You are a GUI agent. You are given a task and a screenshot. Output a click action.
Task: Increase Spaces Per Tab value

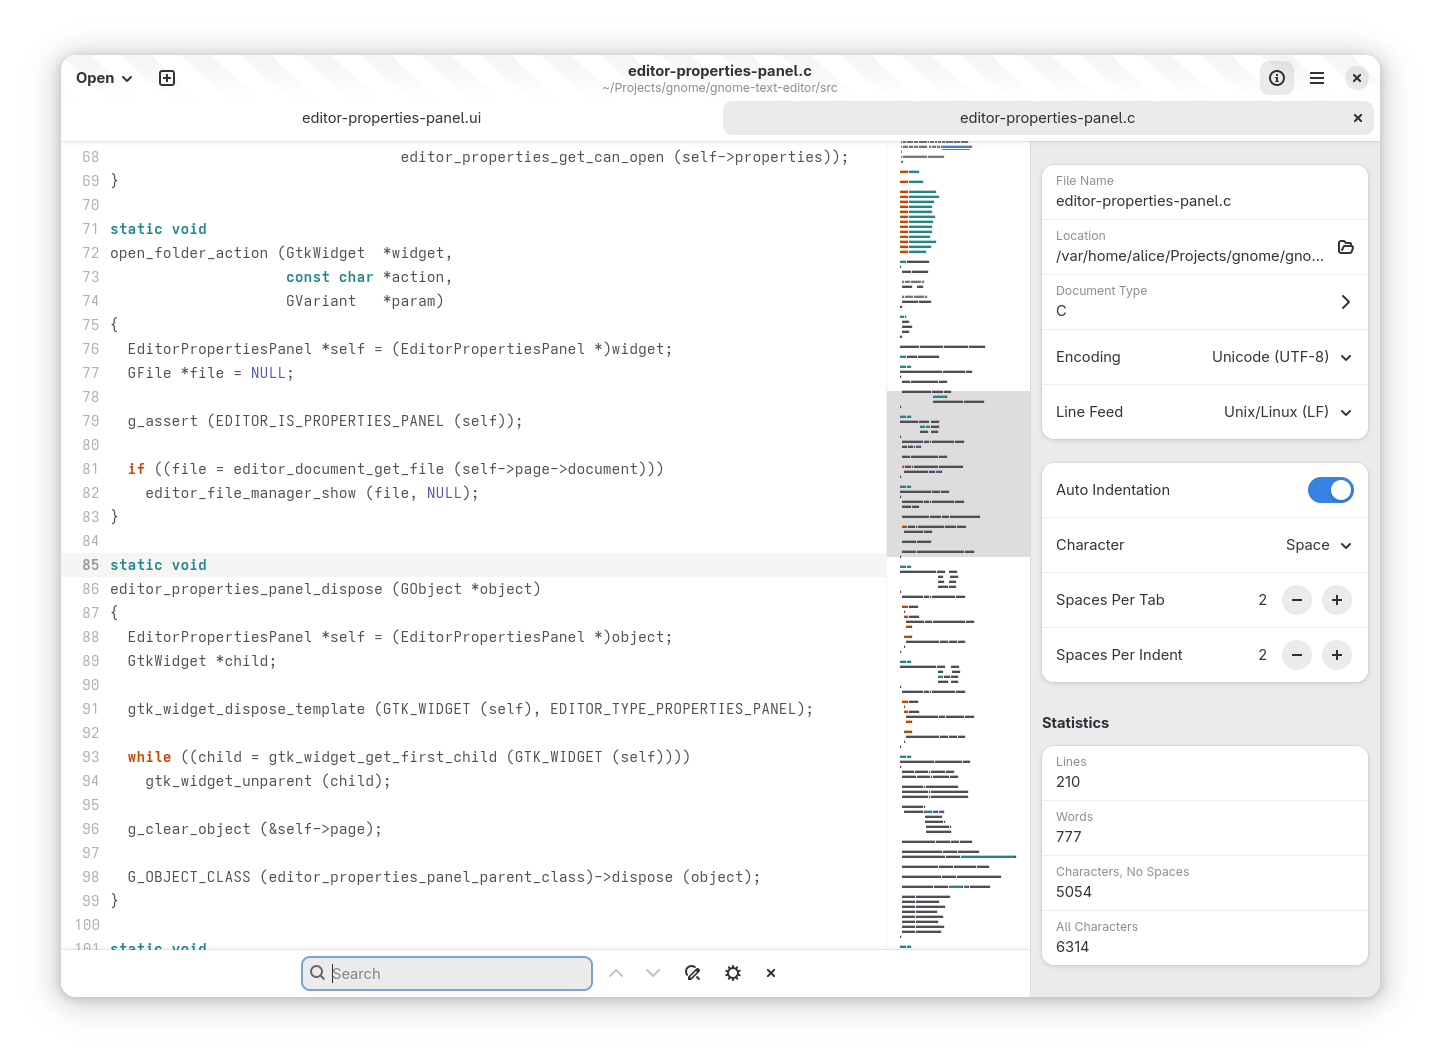(x=1336, y=600)
